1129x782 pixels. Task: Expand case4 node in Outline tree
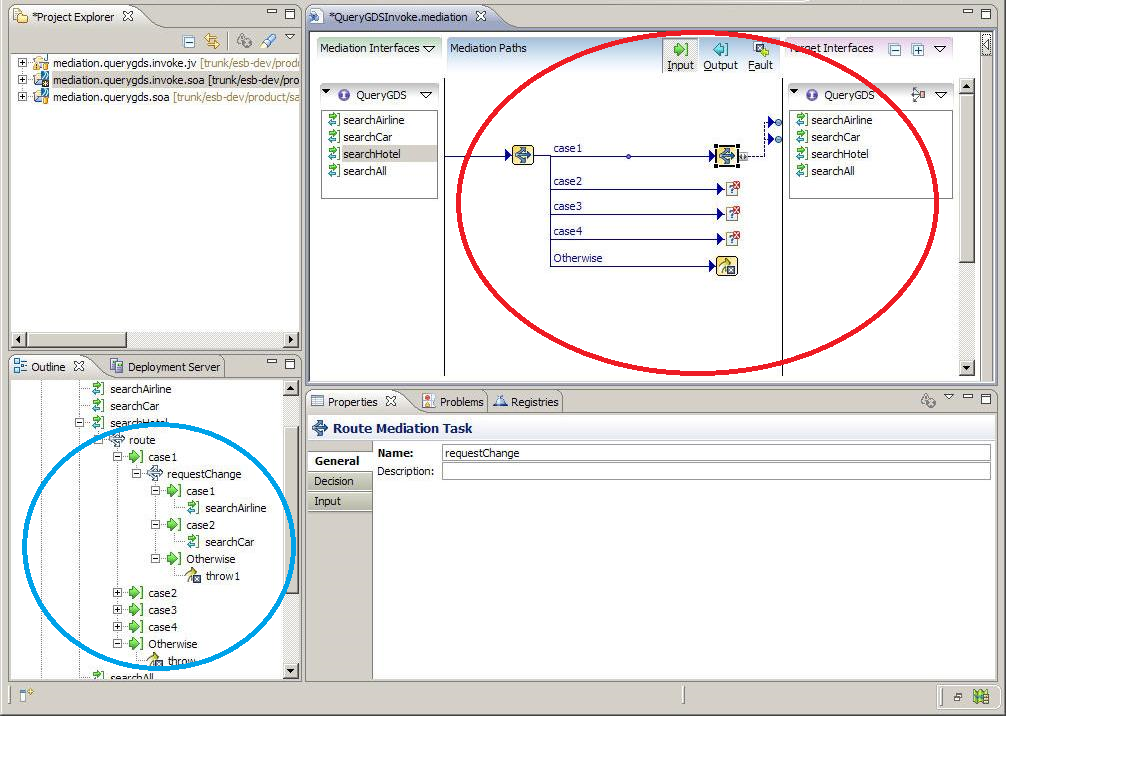pyautogui.click(x=117, y=626)
